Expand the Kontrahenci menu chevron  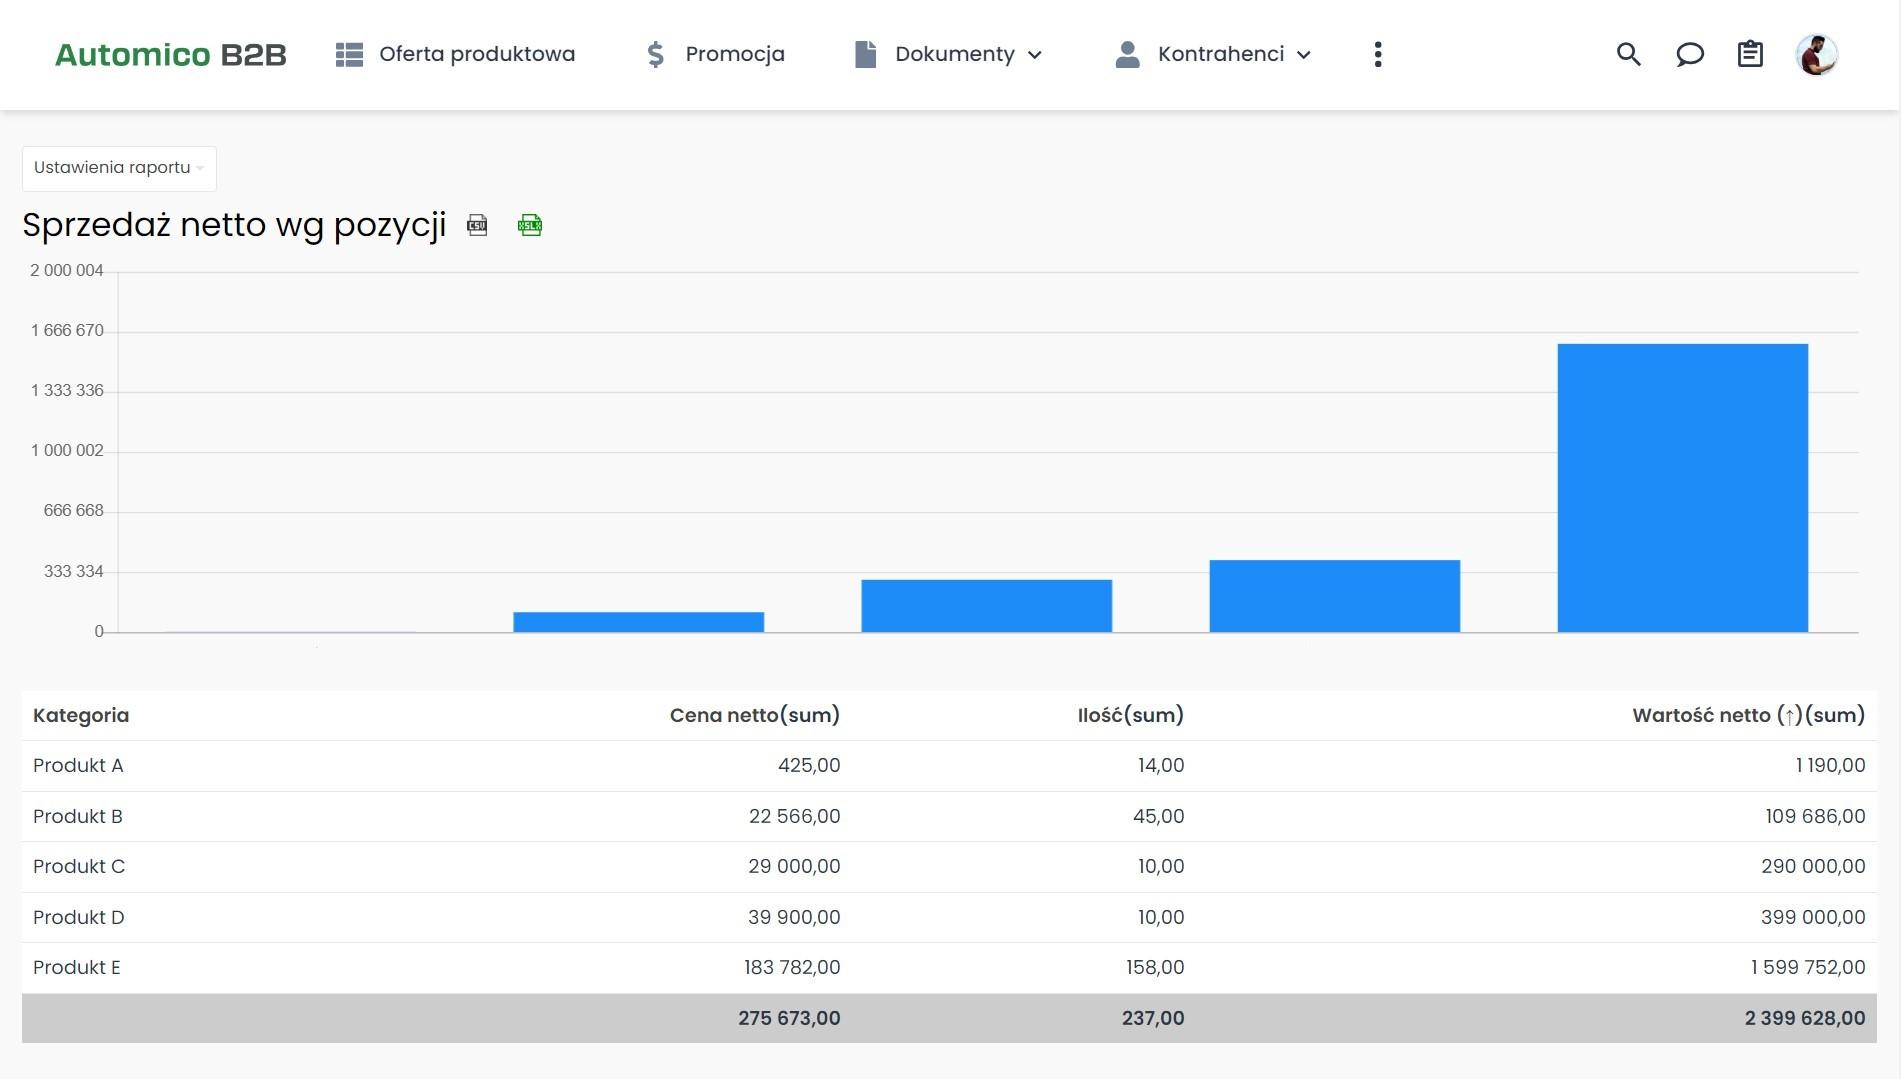pyautogui.click(x=1304, y=55)
